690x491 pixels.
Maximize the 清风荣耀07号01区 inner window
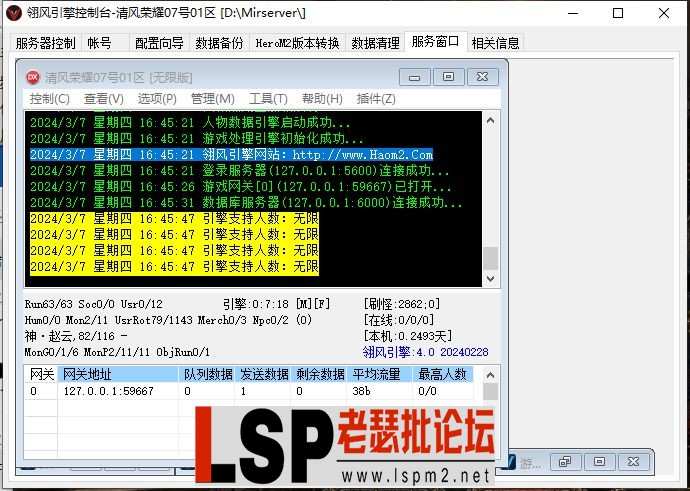448,77
